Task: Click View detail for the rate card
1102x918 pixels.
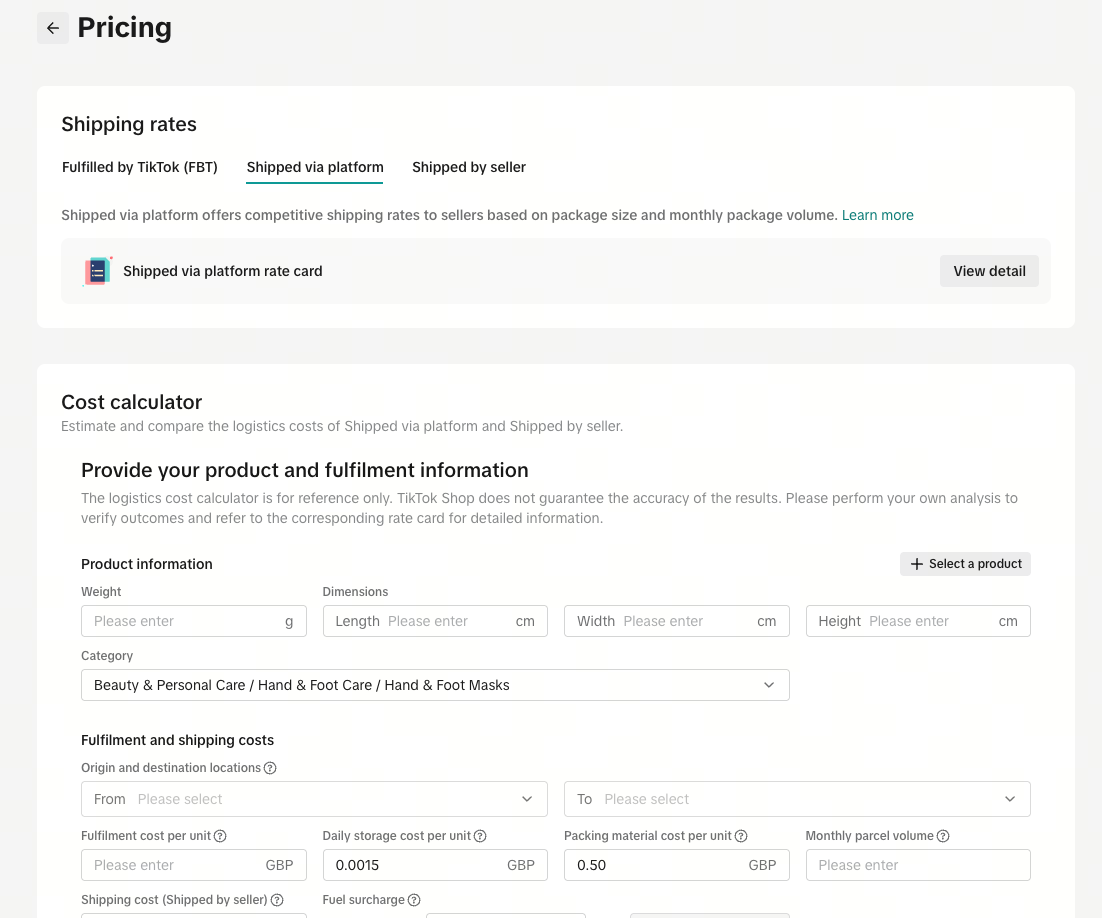Action: pos(989,271)
